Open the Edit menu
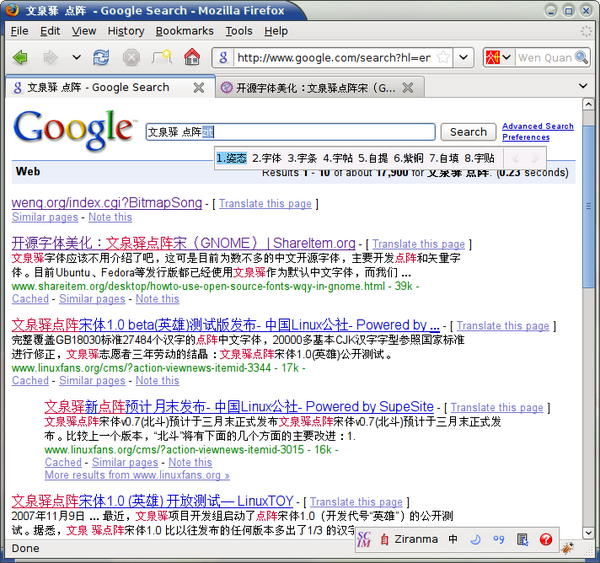The width and height of the screenshot is (600, 563). tap(50, 31)
